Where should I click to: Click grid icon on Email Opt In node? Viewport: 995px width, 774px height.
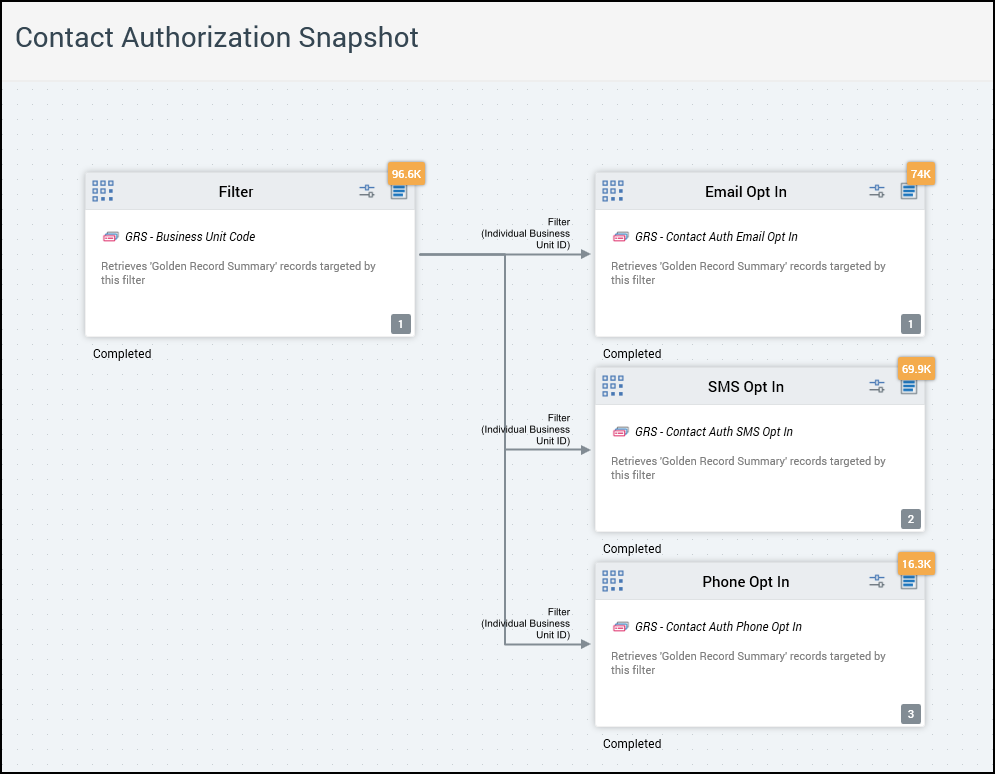click(x=613, y=191)
